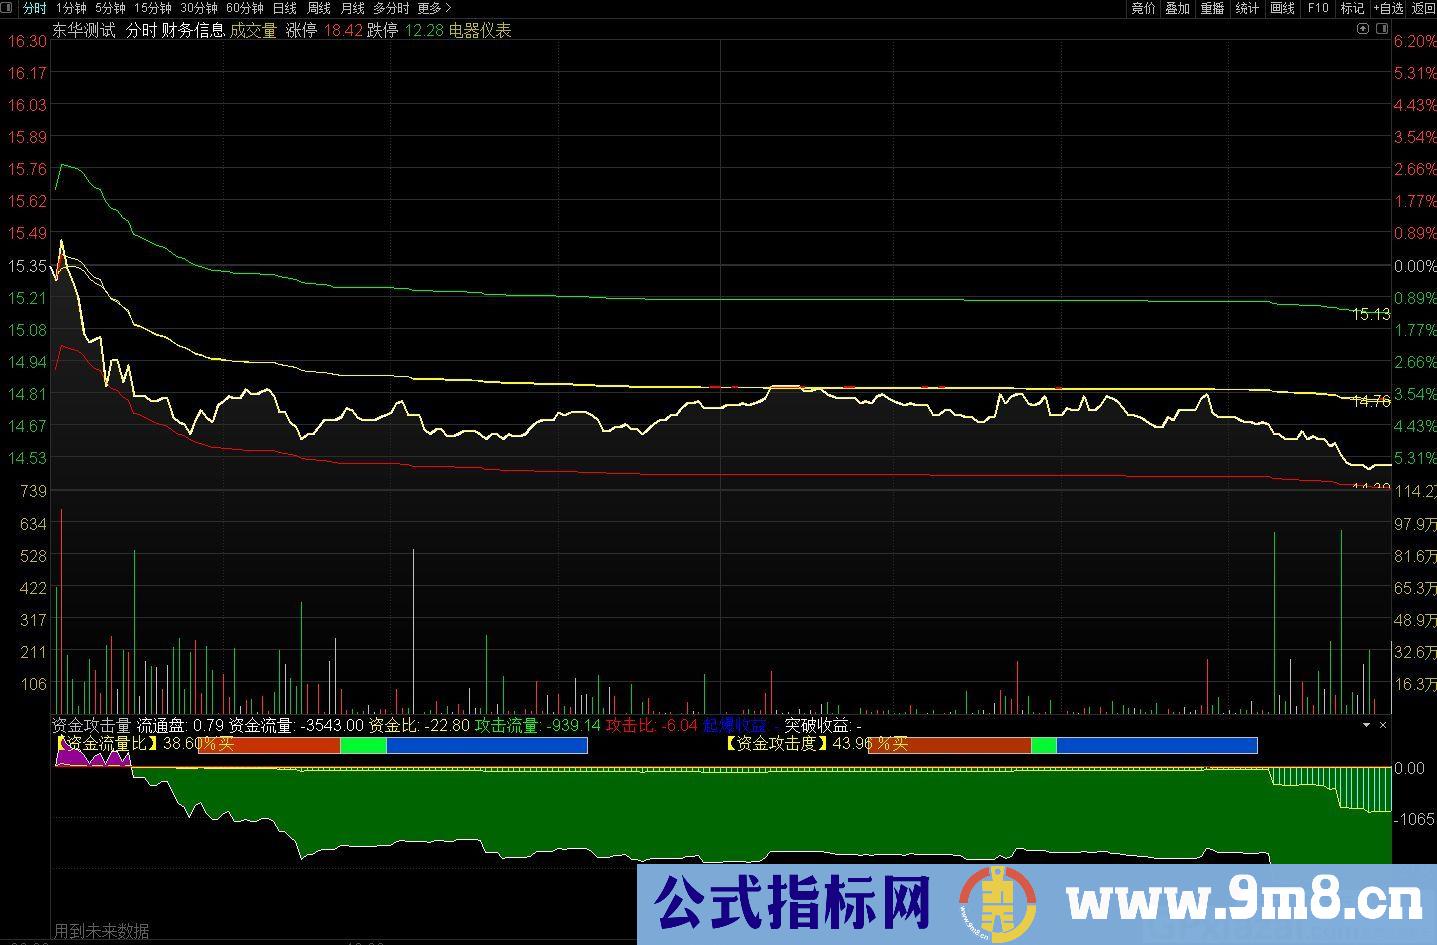The height and width of the screenshot is (945, 1437).
Task: Close the 资金攻击量 indicator sub-panel
Action: pyautogui.click(x=1383, y=725)
